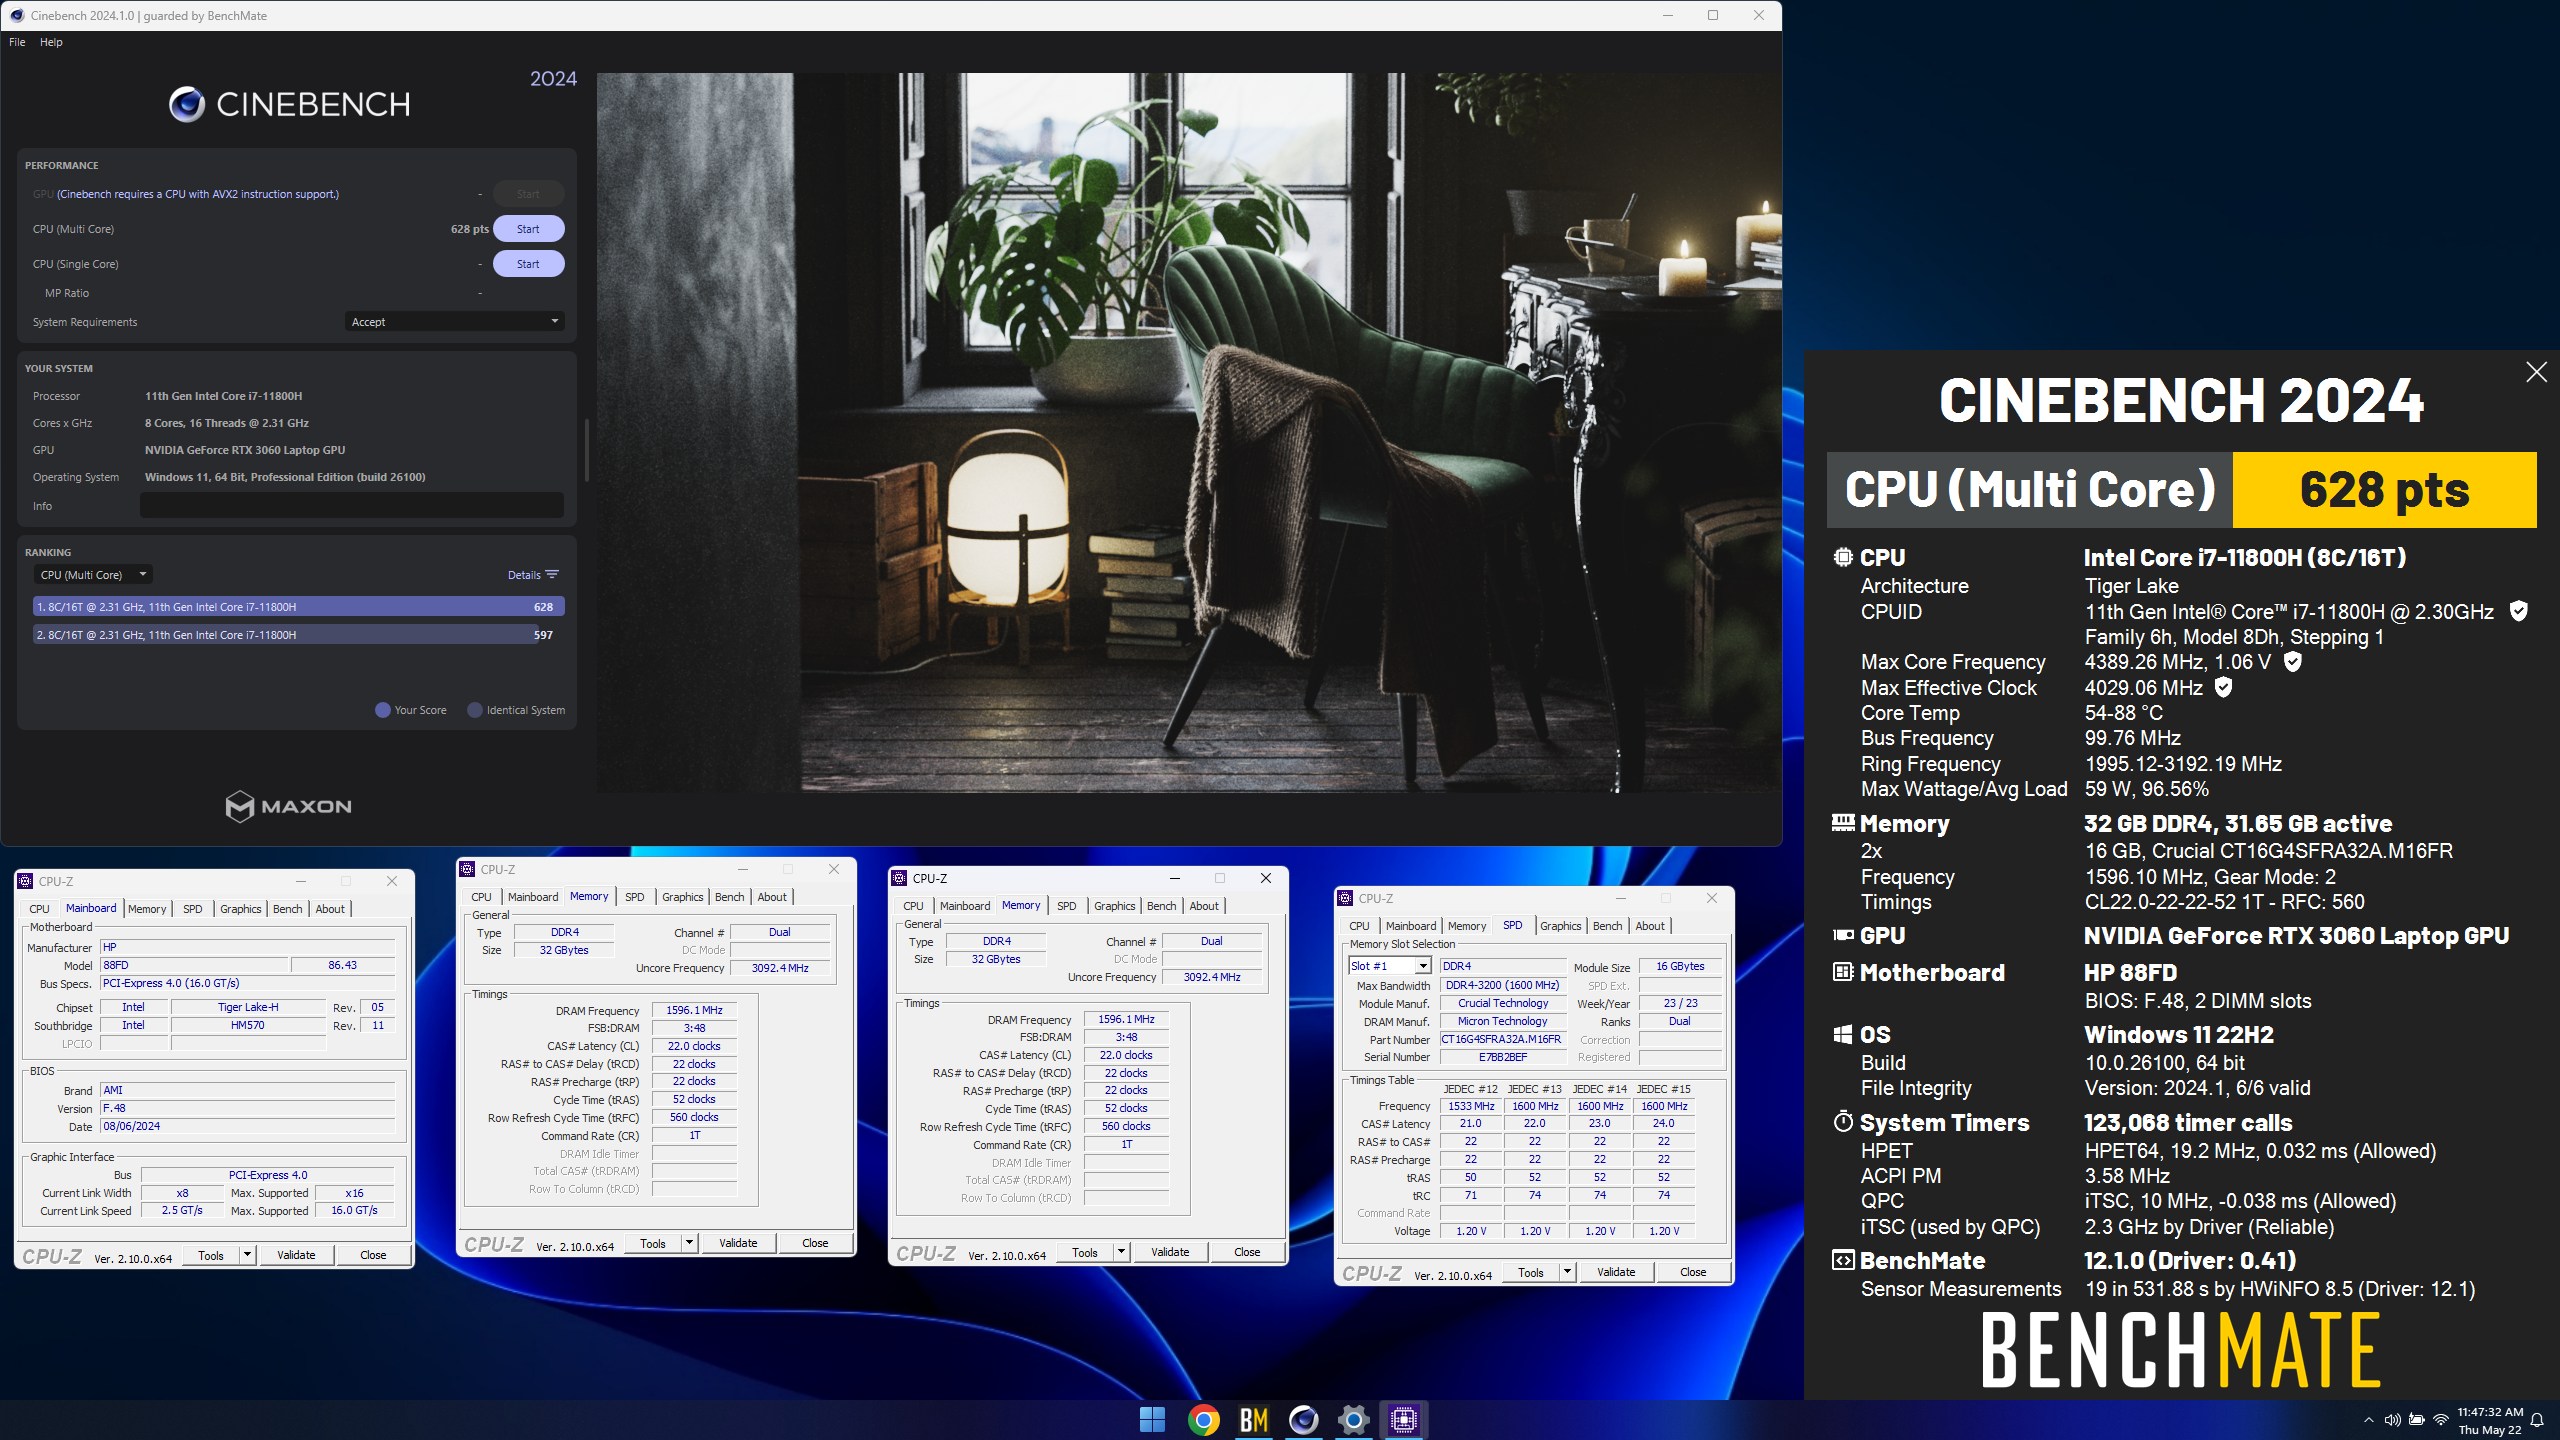The image size is (2560, 1440).
Task: Open the File menu in Cinebench
Action: coord(17,42)
